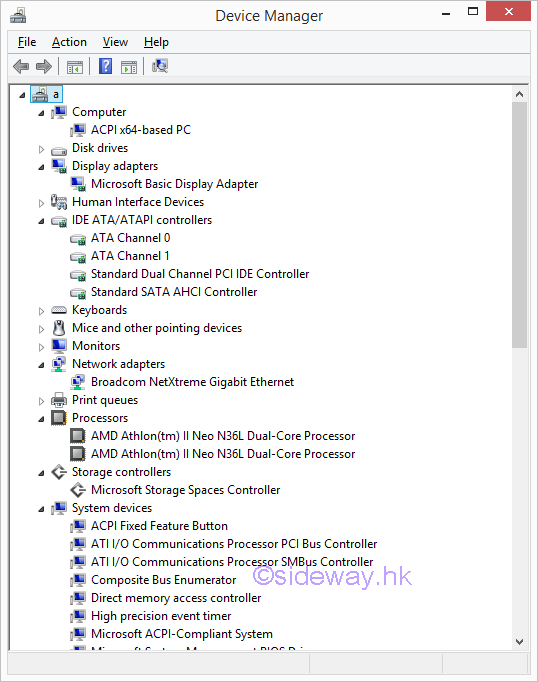Select the Microsoft Basic Display Adapter icon

coord(78,184)
